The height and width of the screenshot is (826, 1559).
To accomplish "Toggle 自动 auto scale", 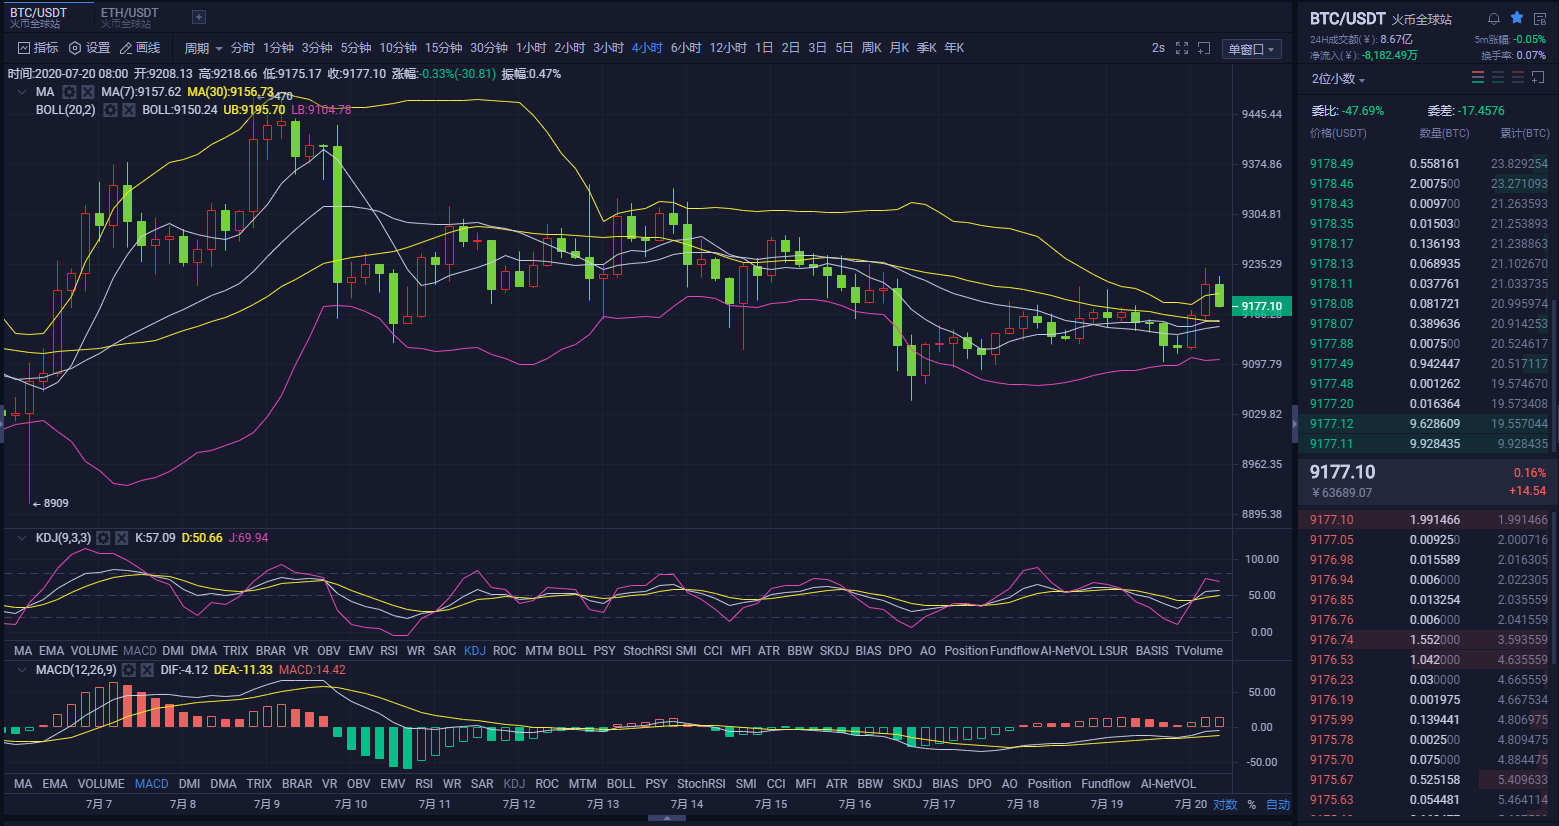I will pos(1278,805).
